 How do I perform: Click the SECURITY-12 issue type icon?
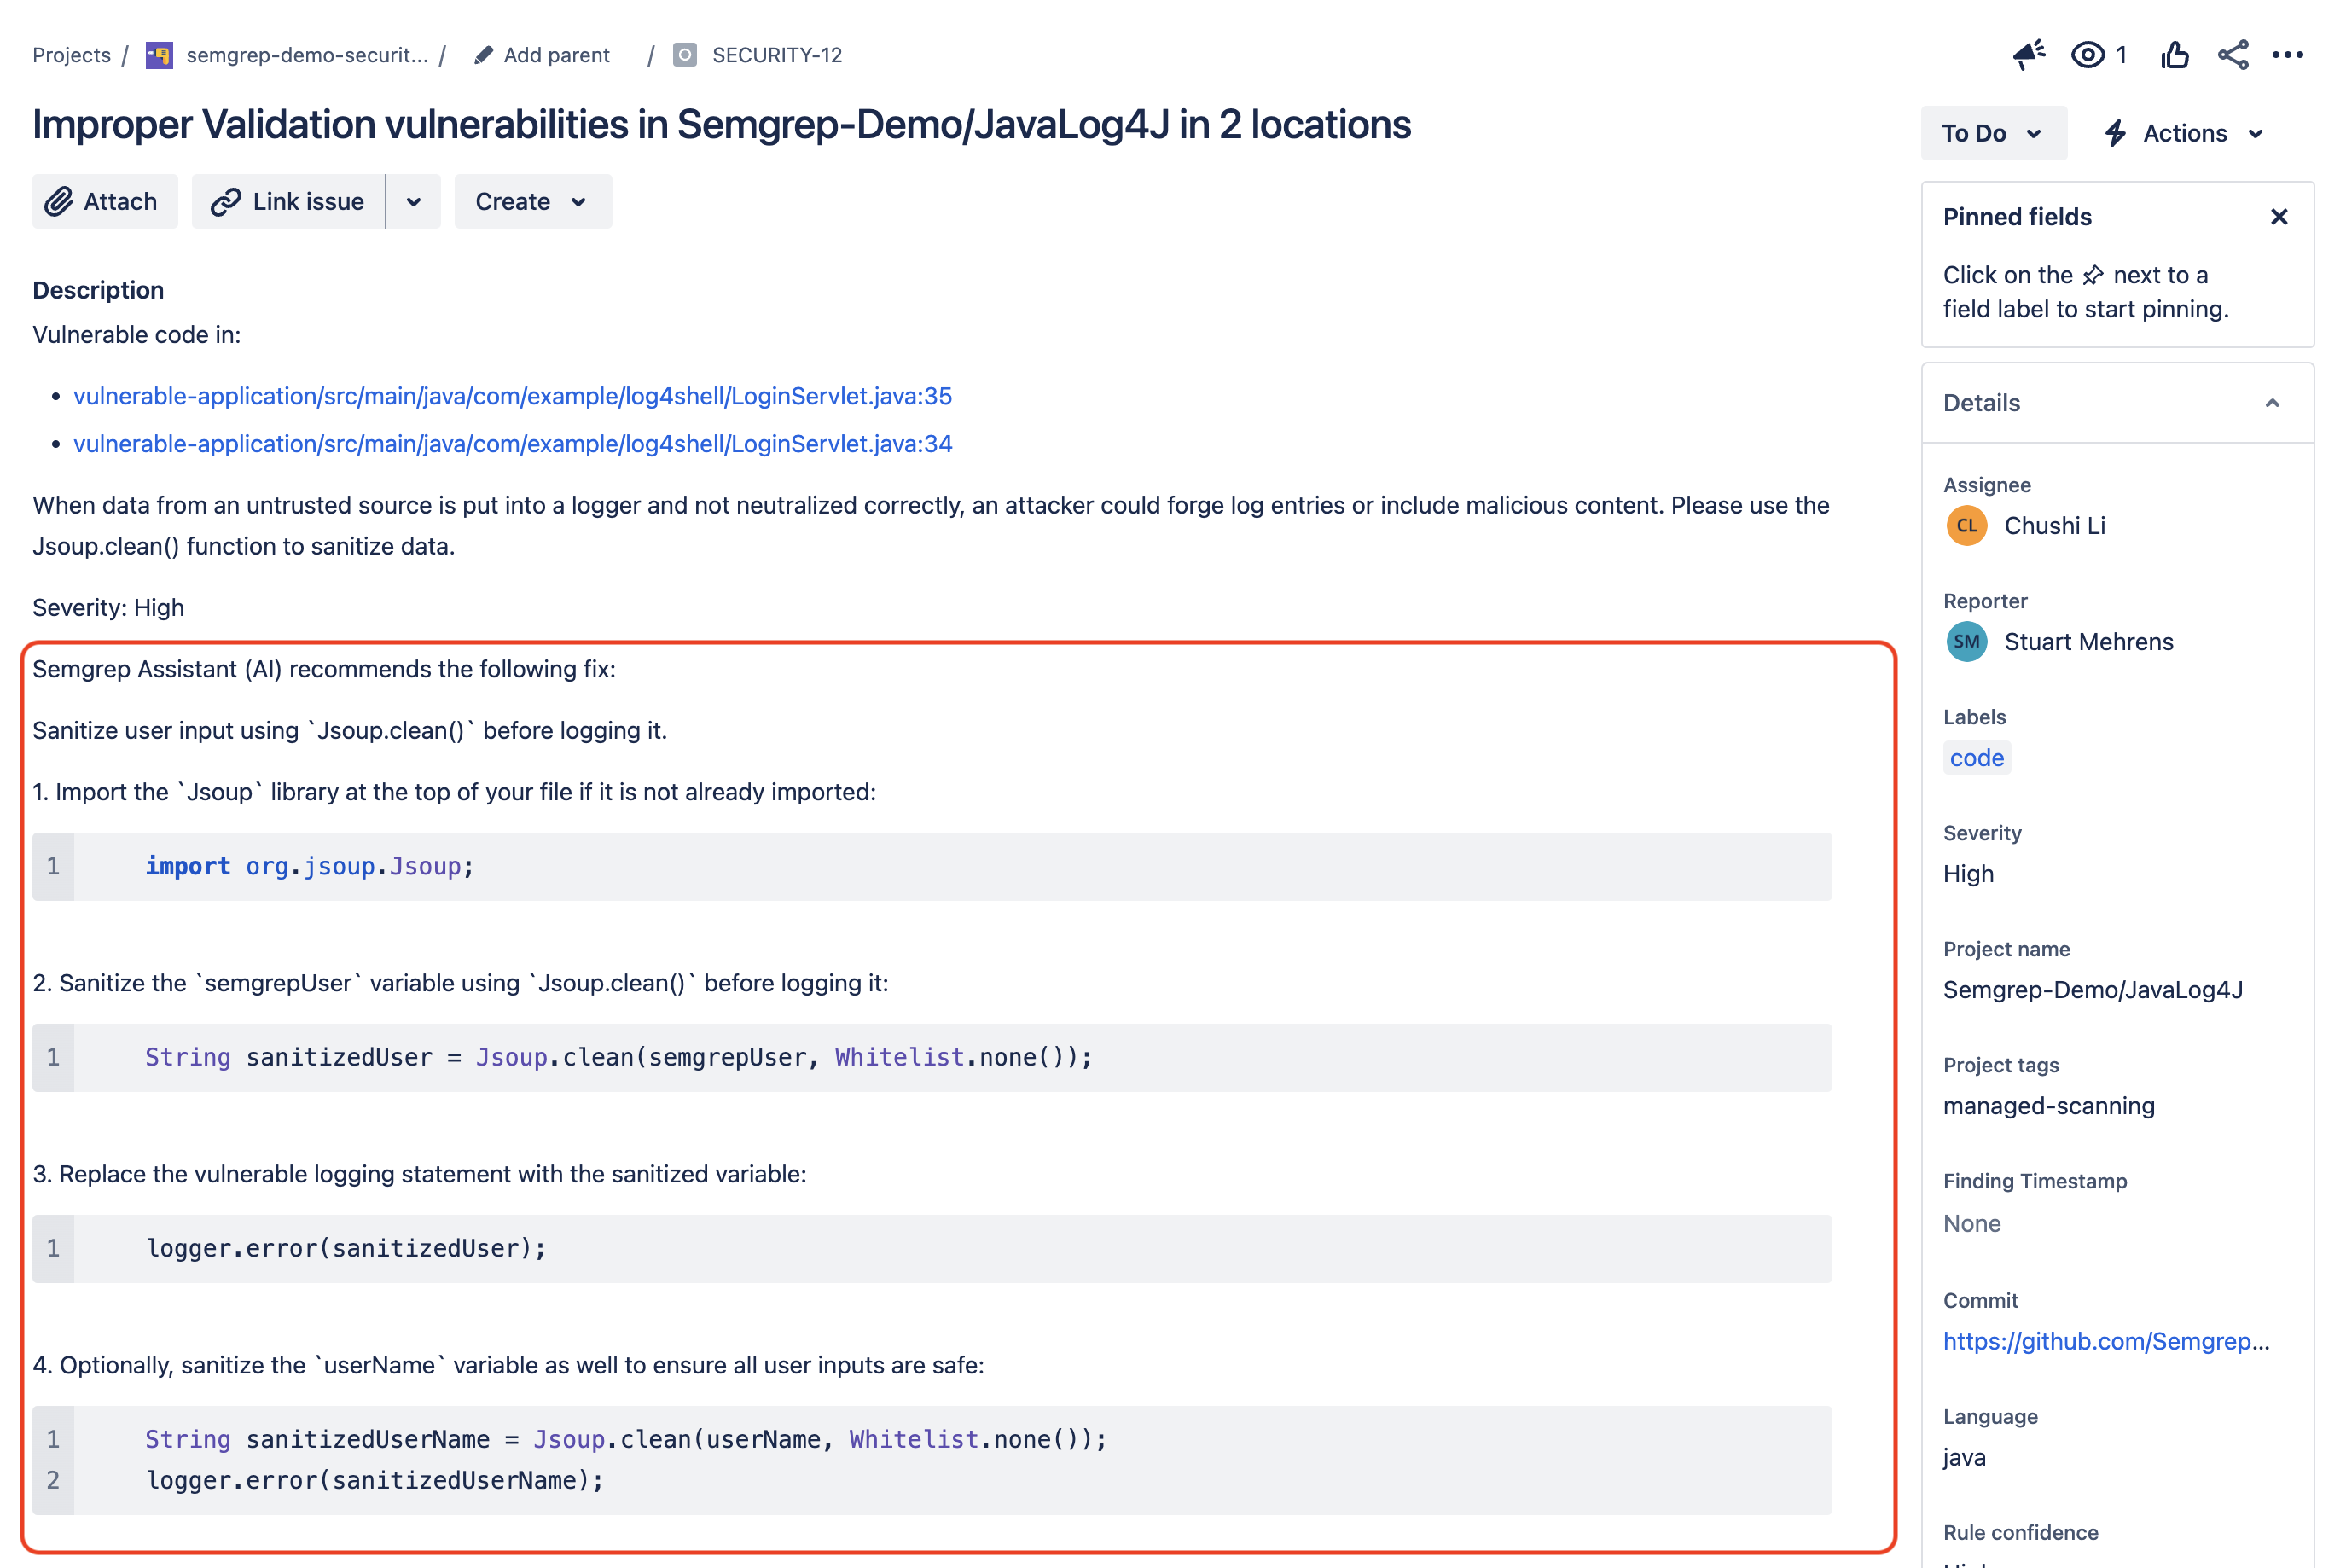pyautogui.click(x=685, y=55)
